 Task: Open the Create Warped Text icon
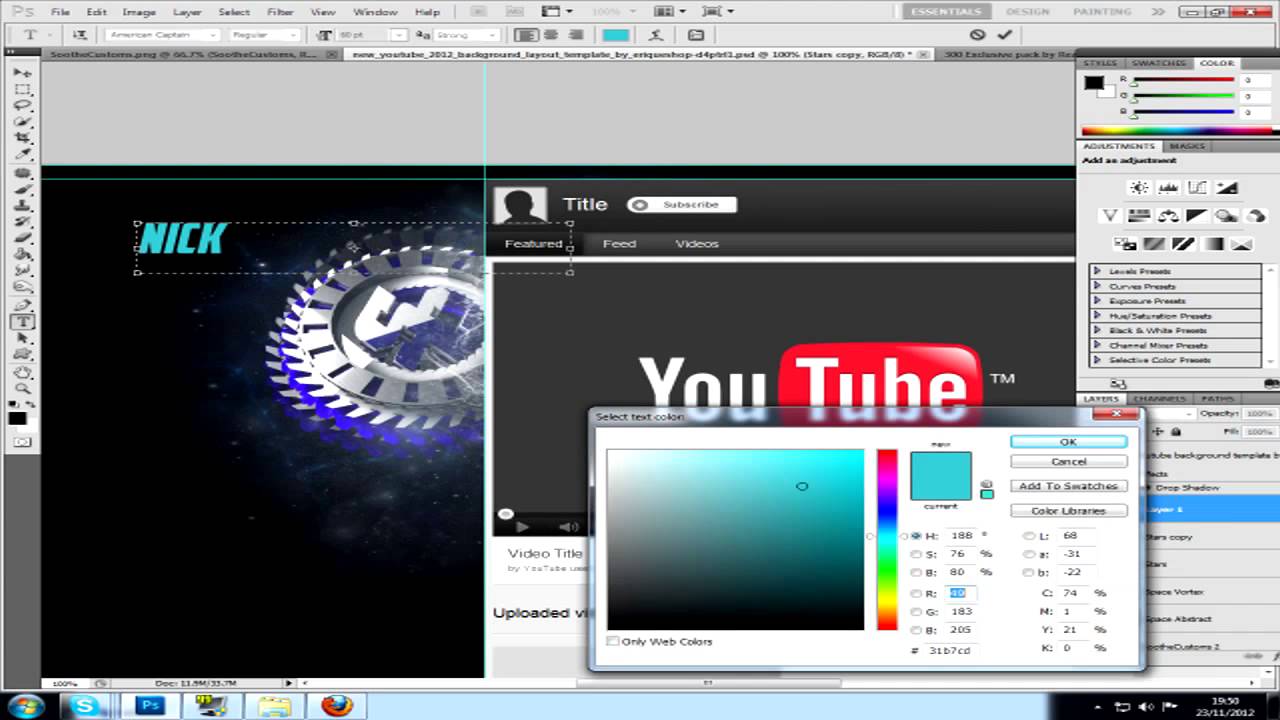(658, 35)
